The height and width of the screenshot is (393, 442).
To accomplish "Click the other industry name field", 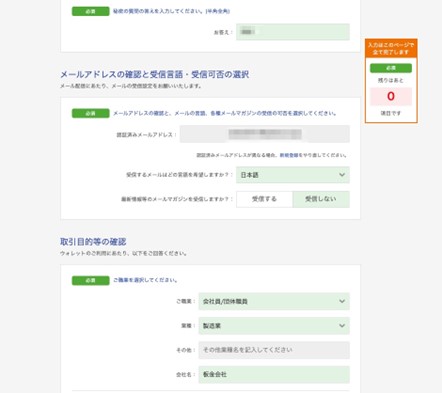I will click(x=274, y=350).
